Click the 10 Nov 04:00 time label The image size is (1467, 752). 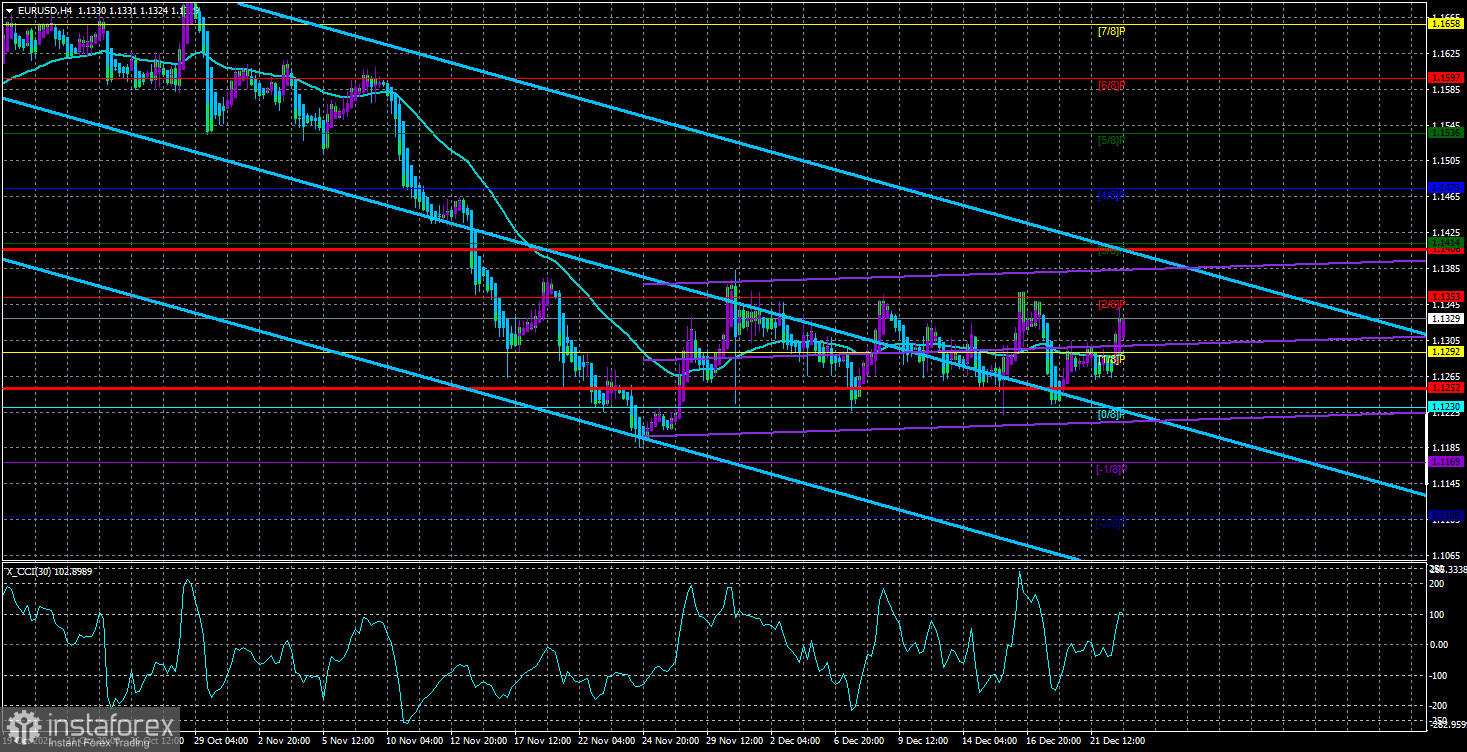(416, 741)
